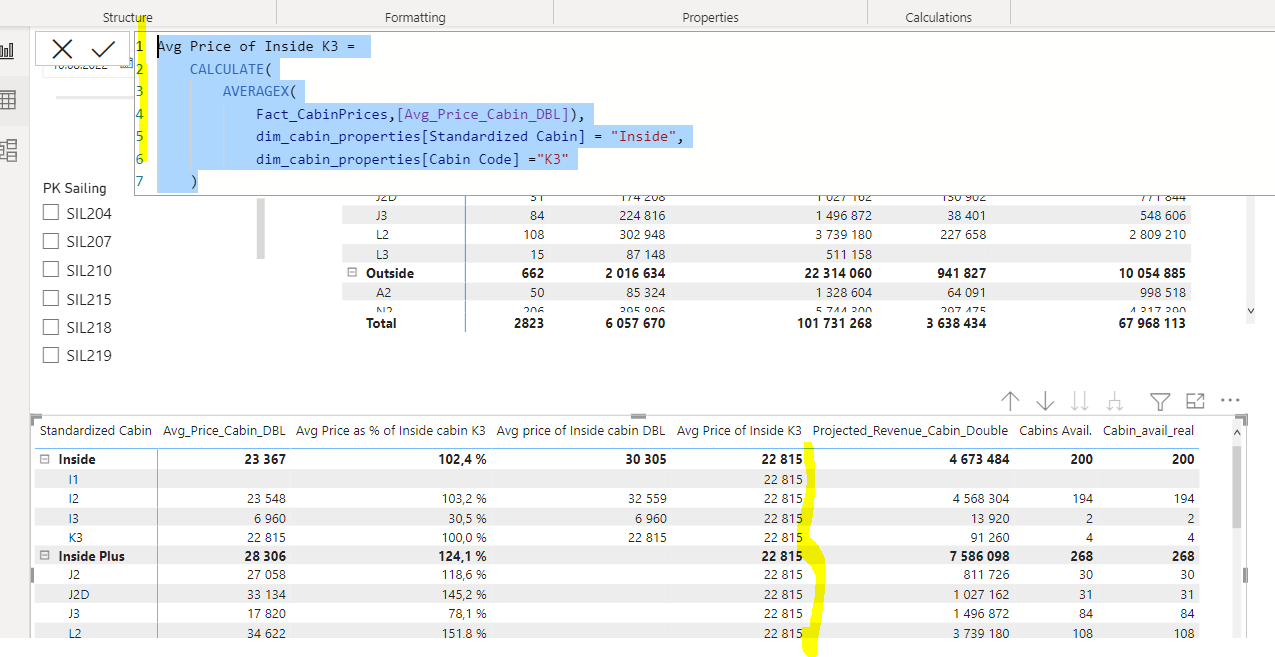Open Model view from left sidebar
1275x657 pixels.
9,150
